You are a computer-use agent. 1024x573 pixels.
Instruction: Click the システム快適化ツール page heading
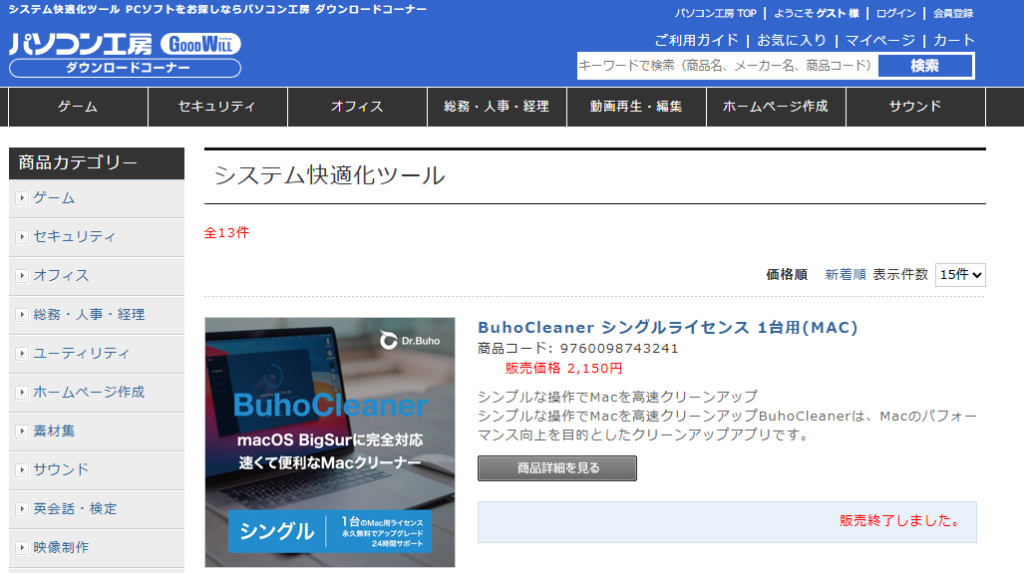pyautogui.click(x=330, y=175)
